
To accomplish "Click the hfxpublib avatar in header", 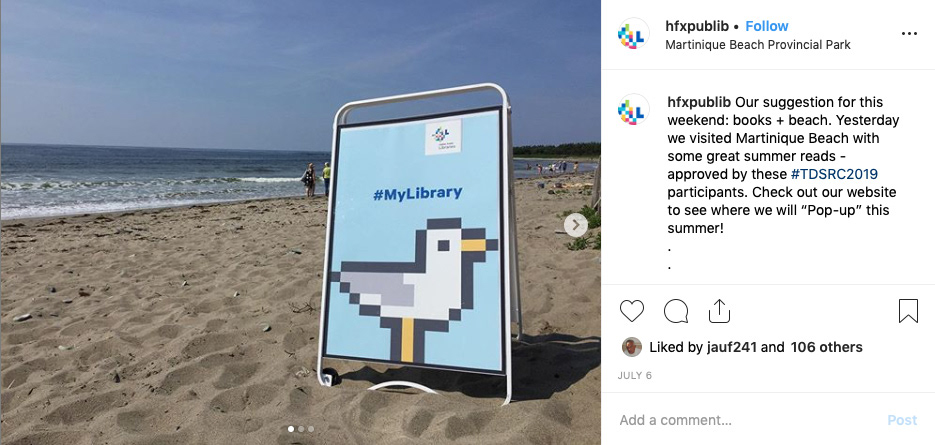I will click(x=633, y=35).
